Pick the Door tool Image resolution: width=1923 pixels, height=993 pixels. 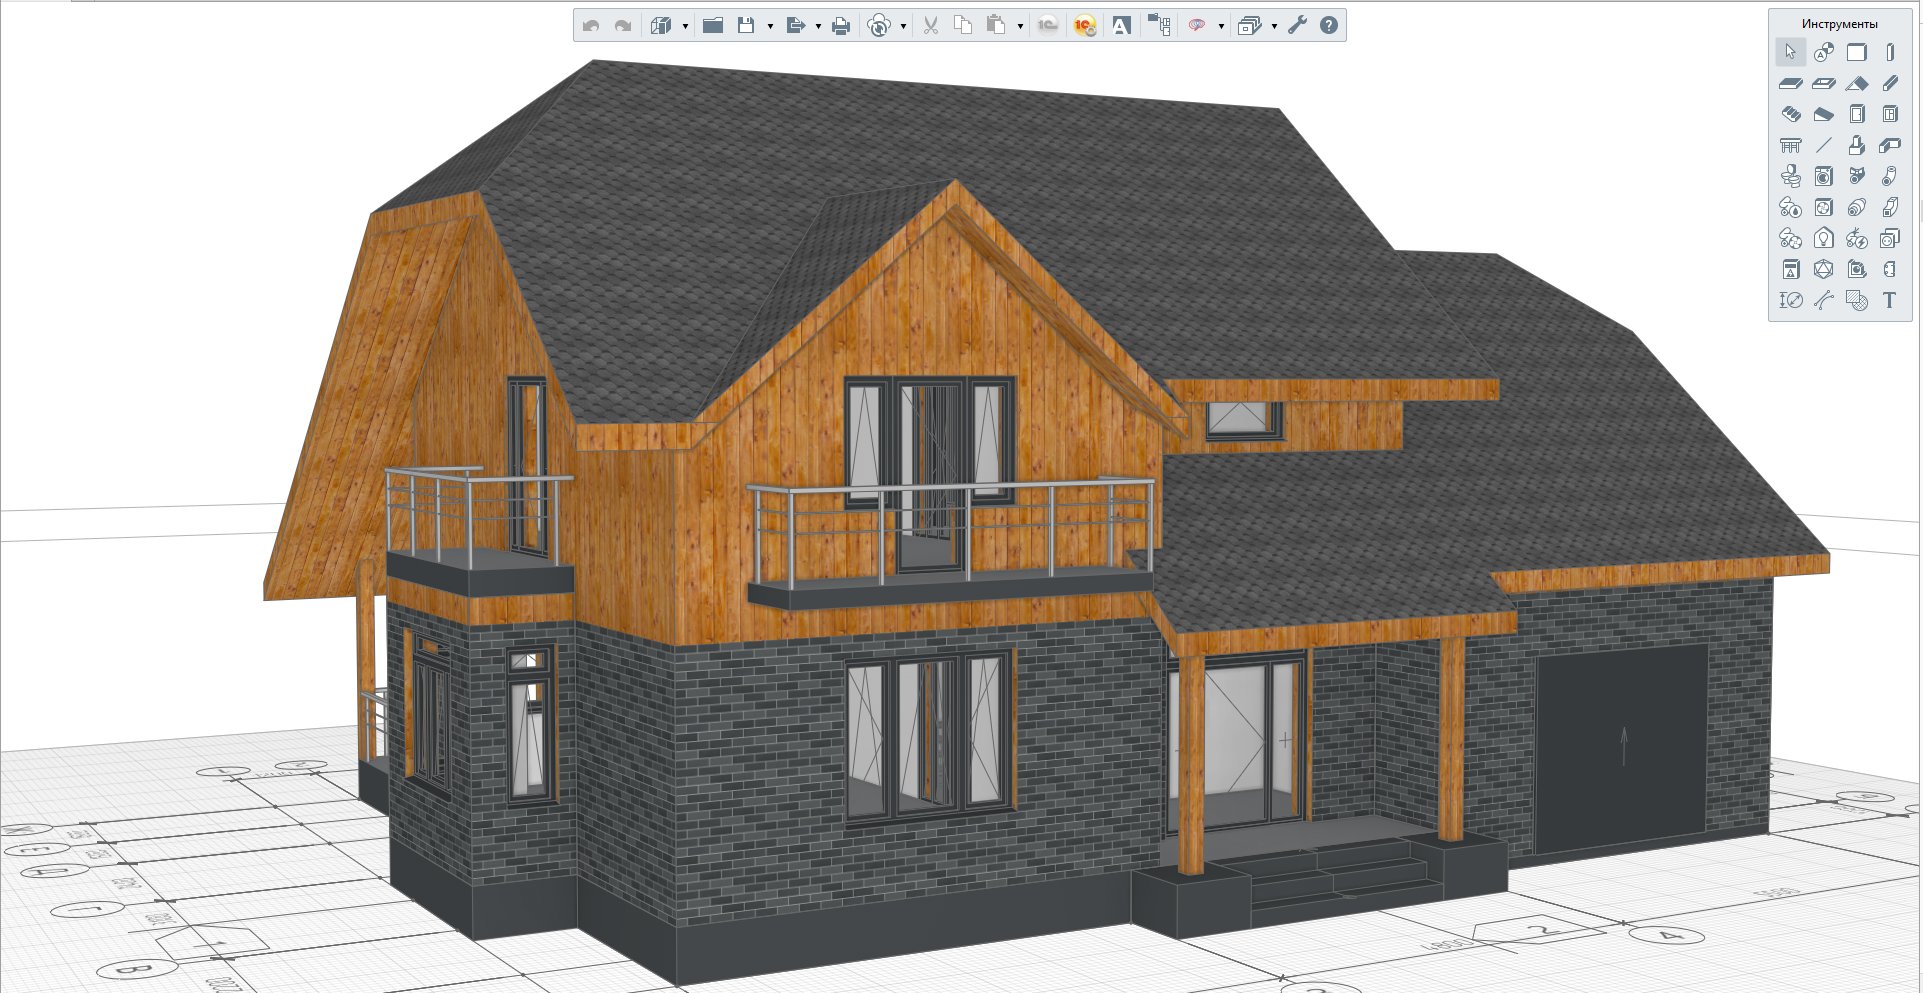1856,115
